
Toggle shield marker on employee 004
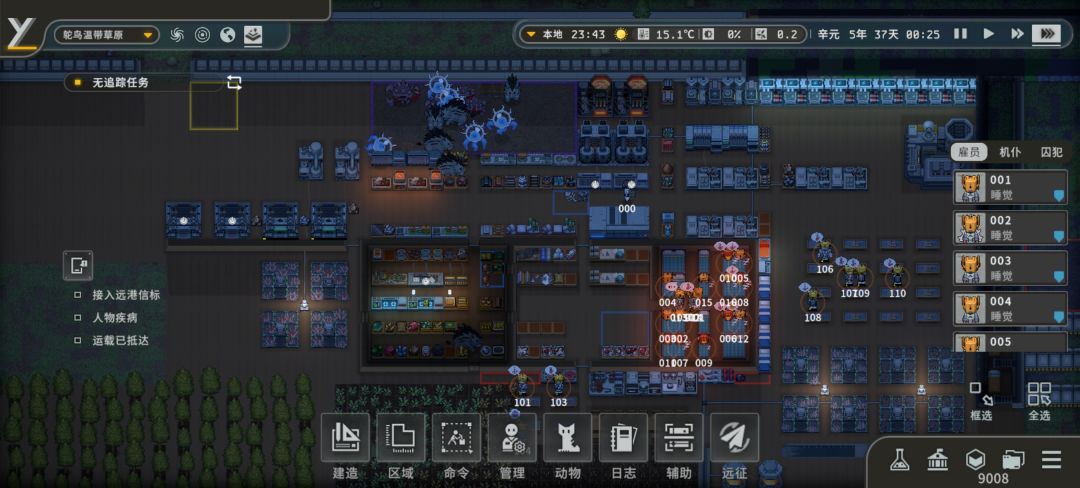[1059, 317]
